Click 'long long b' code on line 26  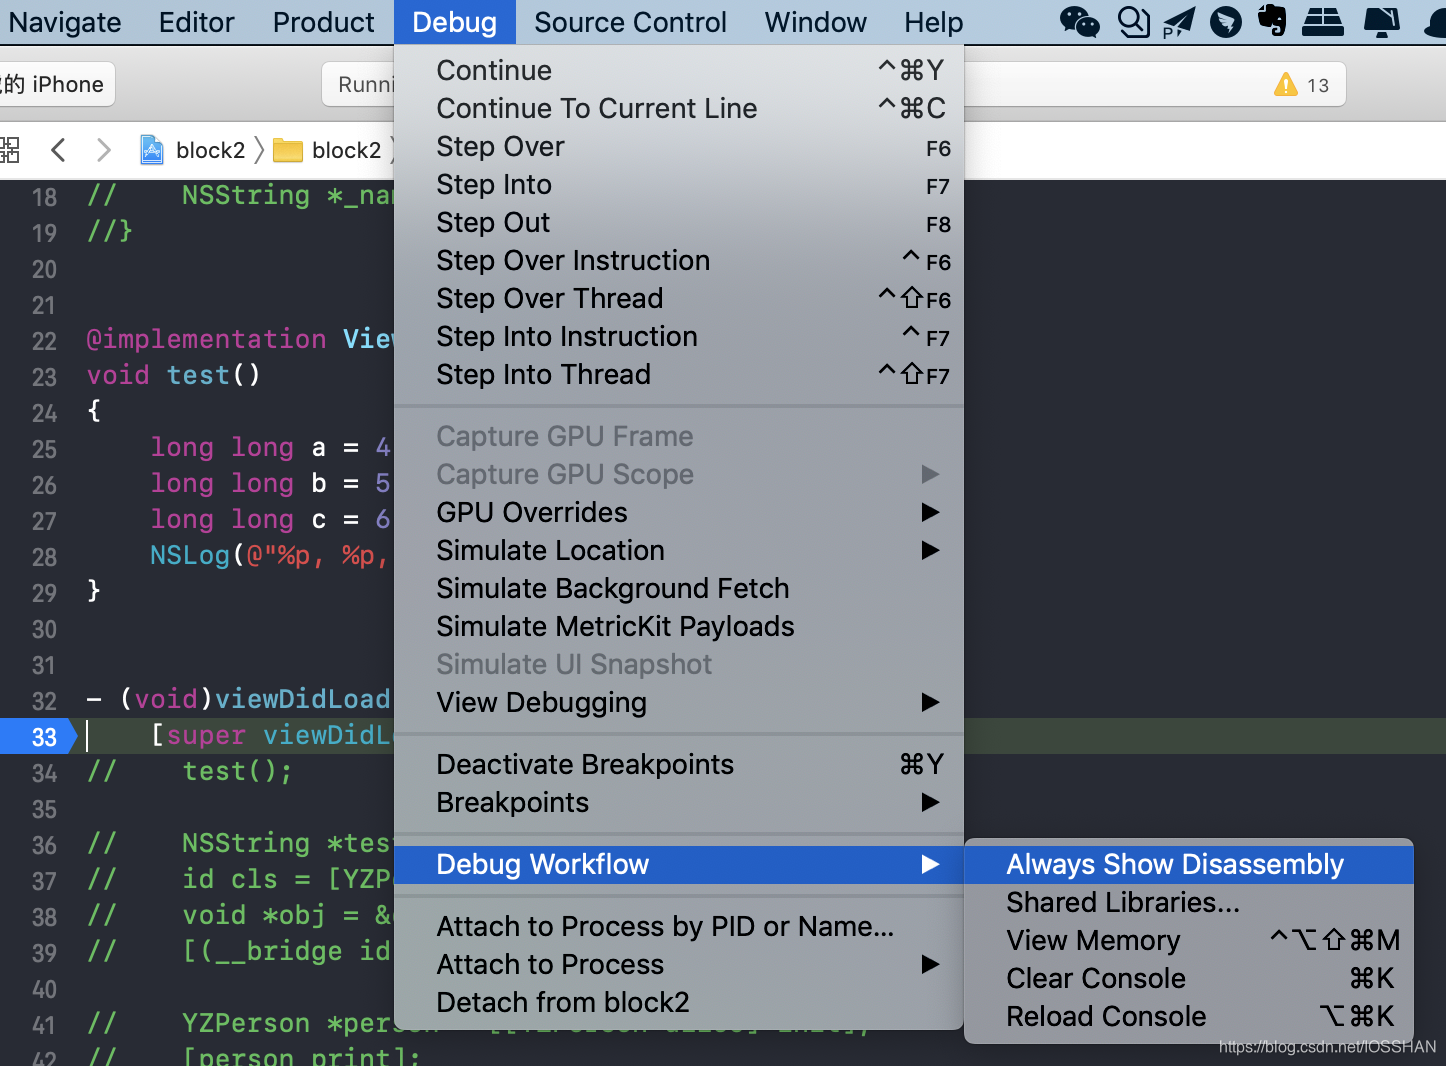click(239, 483)
